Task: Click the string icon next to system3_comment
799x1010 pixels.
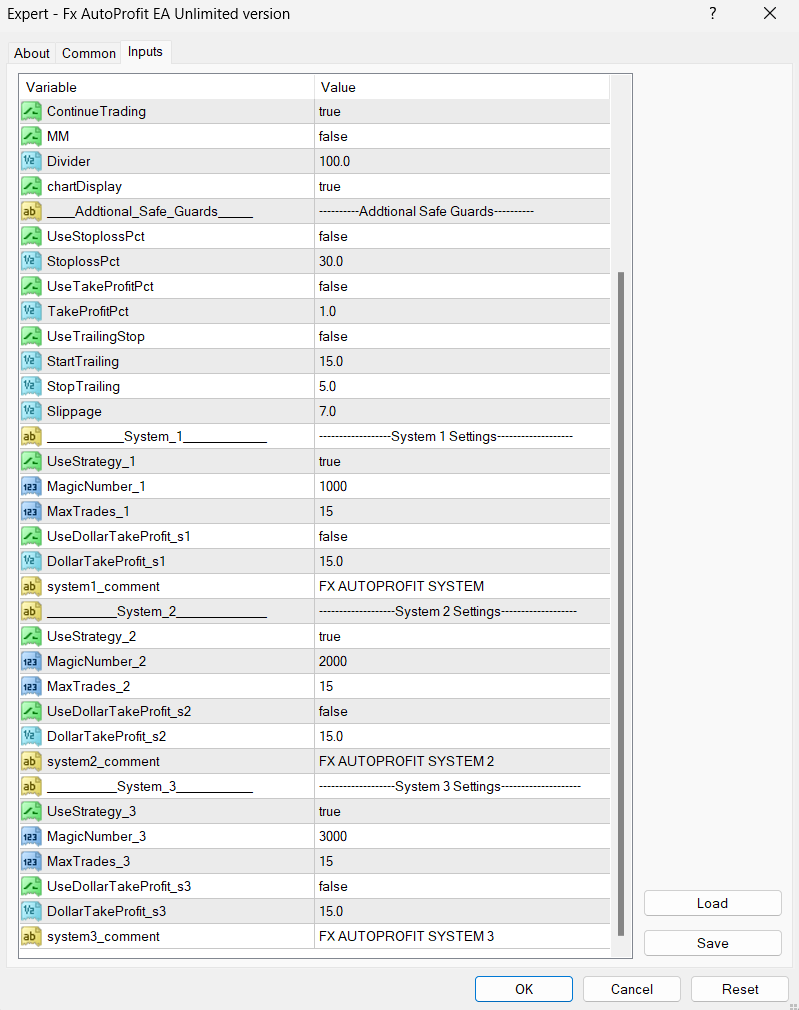Action: point(31,936)
